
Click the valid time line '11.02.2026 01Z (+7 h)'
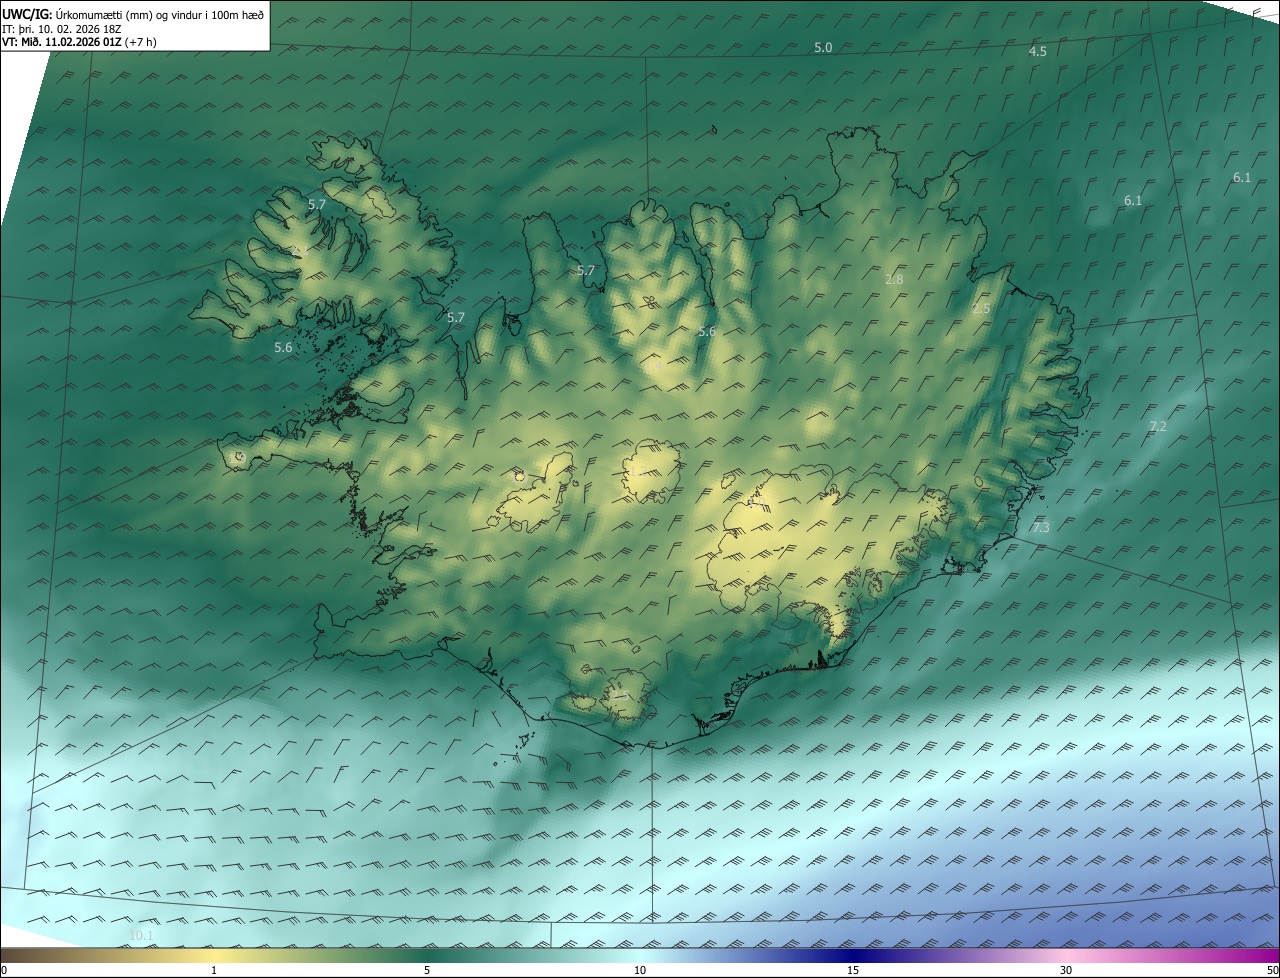(x=102, y=42)
